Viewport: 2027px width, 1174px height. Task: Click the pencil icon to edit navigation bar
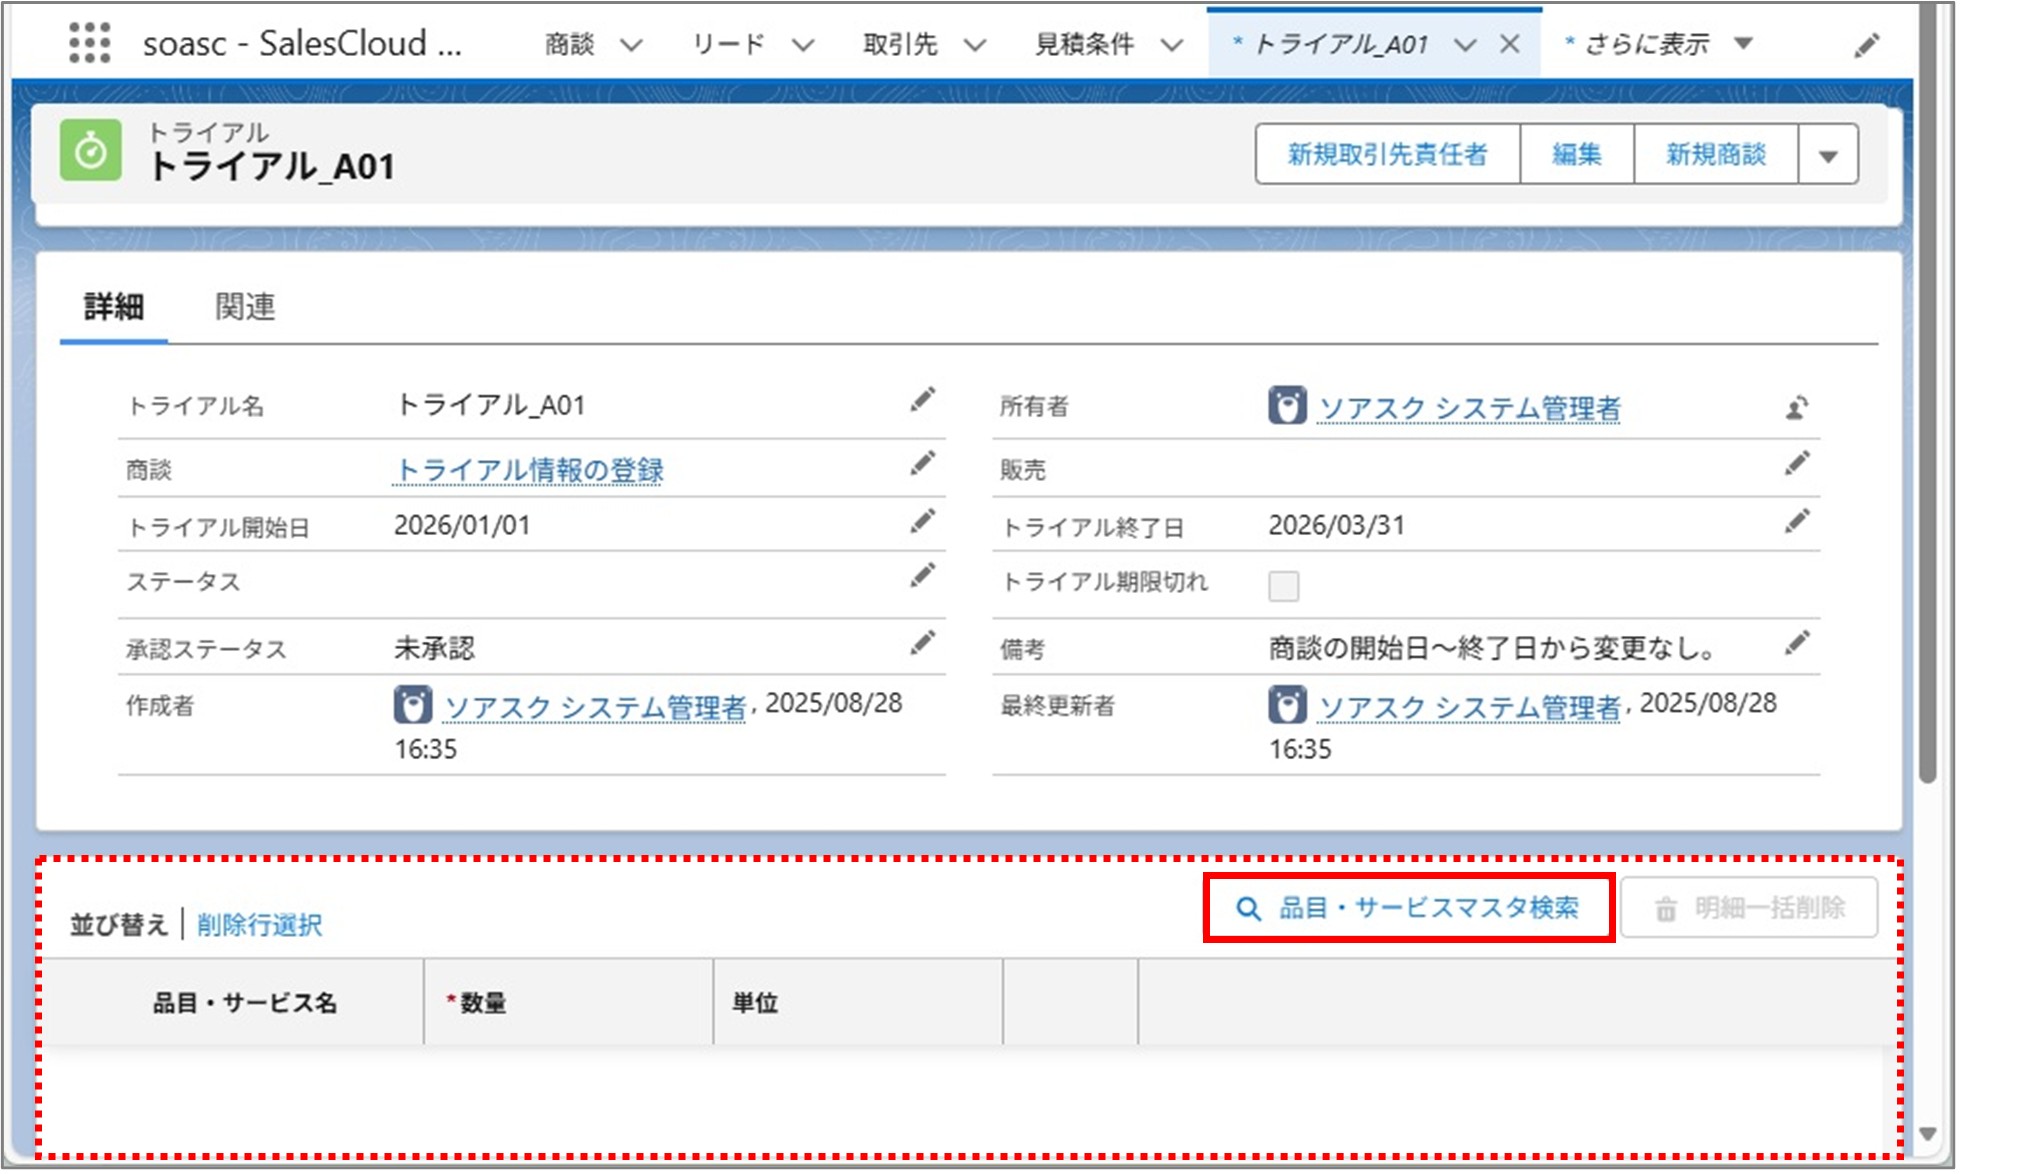pos(1866,46)
